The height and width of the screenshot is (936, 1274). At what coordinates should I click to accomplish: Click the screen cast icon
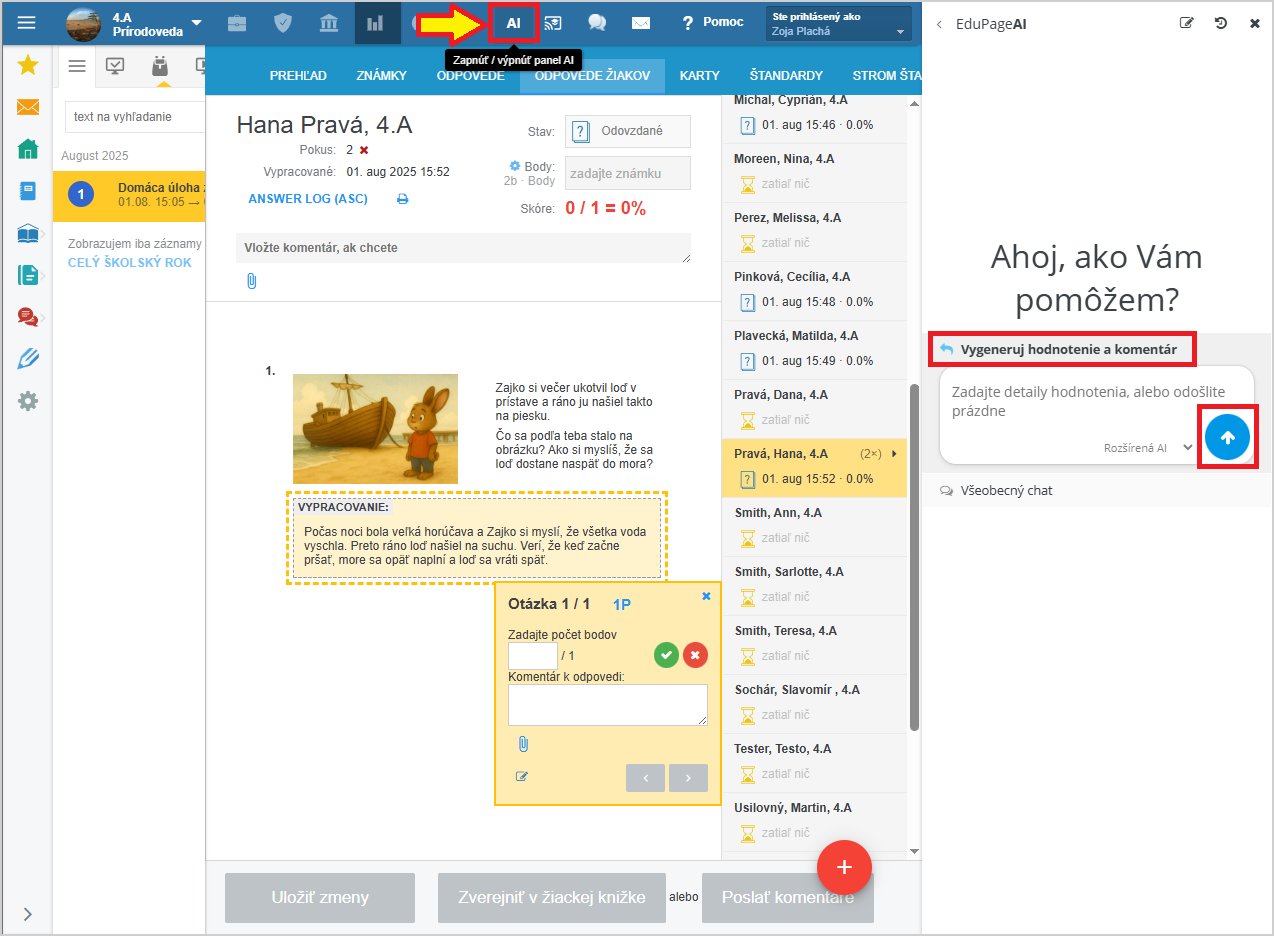pos(553,23)
